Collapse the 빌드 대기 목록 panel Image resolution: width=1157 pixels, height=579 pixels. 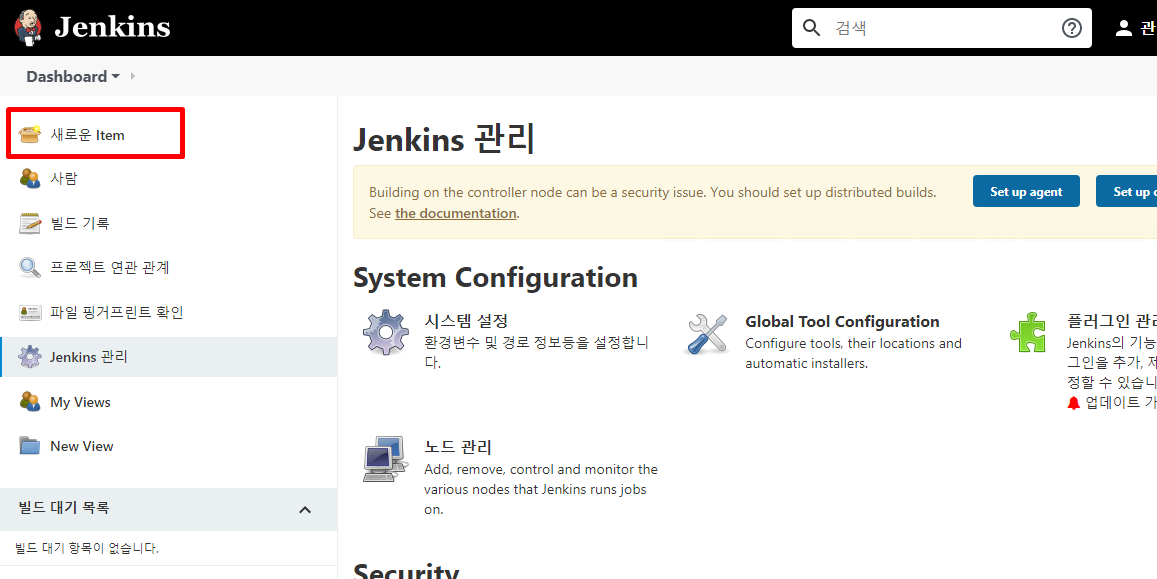click(305, 509)
